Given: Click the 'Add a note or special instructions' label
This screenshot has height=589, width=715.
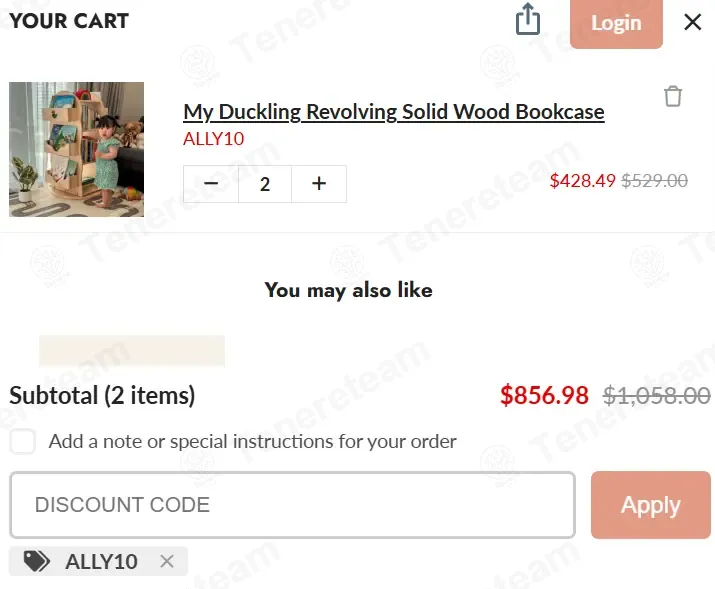Looking at the screenshot, I should 252,441.
